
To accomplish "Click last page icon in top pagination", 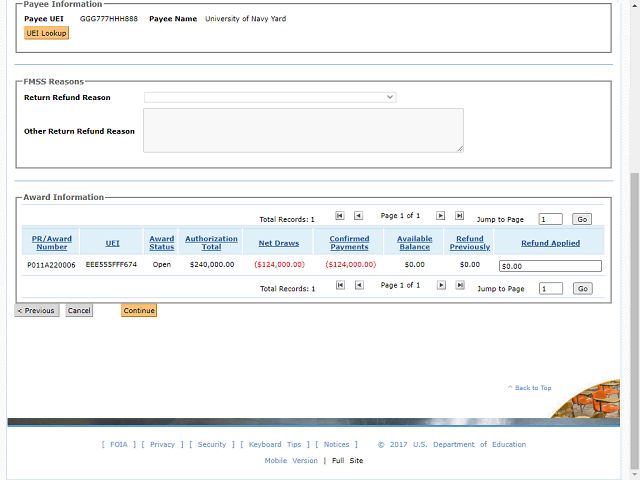I will (459, 215).
